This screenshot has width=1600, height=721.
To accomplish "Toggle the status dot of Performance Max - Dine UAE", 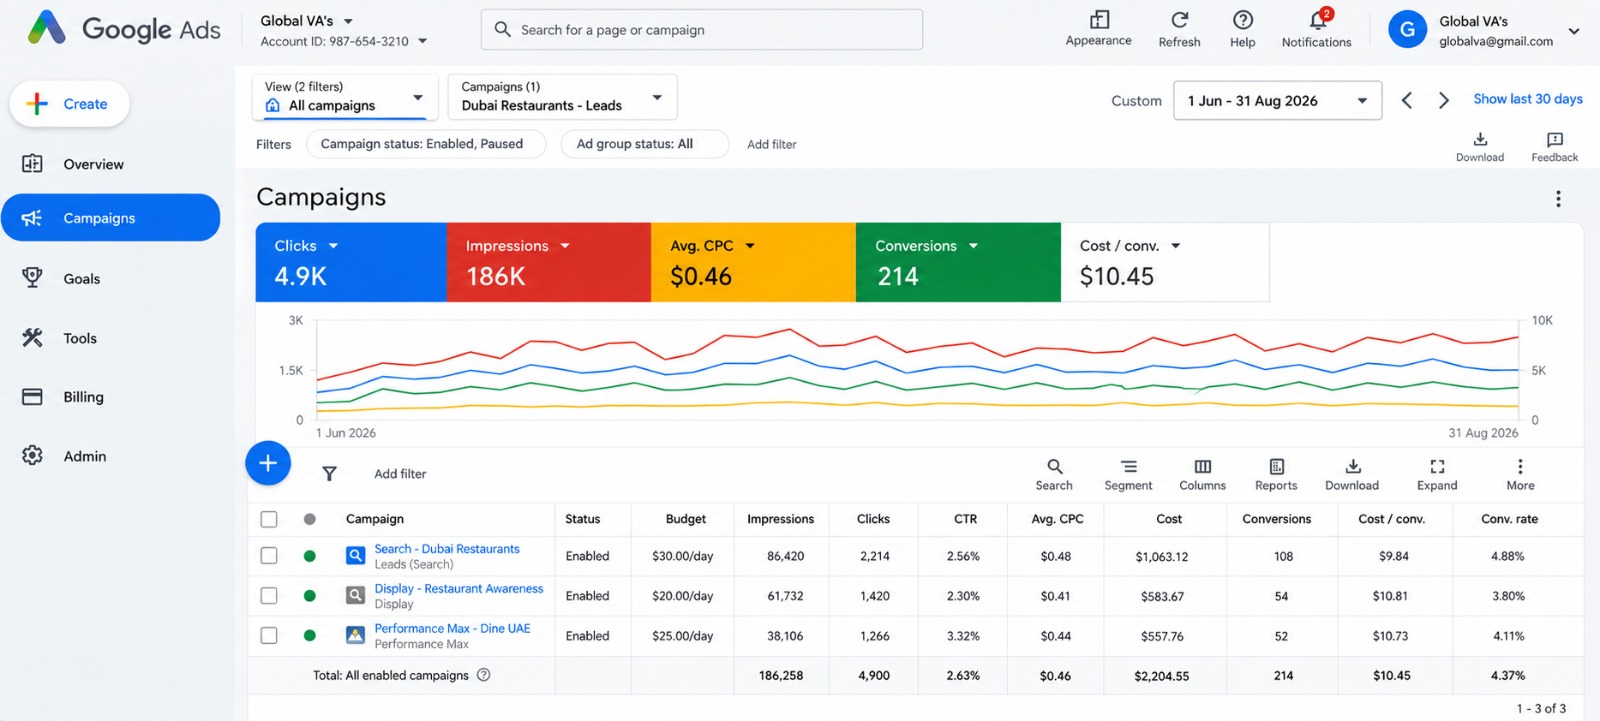I will (310, 635).
